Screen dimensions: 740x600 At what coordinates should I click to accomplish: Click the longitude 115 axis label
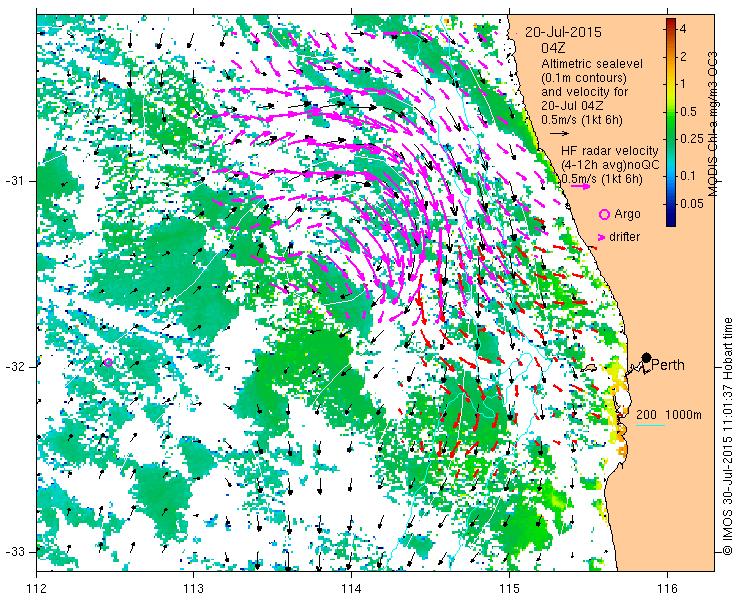coord(509,589)
